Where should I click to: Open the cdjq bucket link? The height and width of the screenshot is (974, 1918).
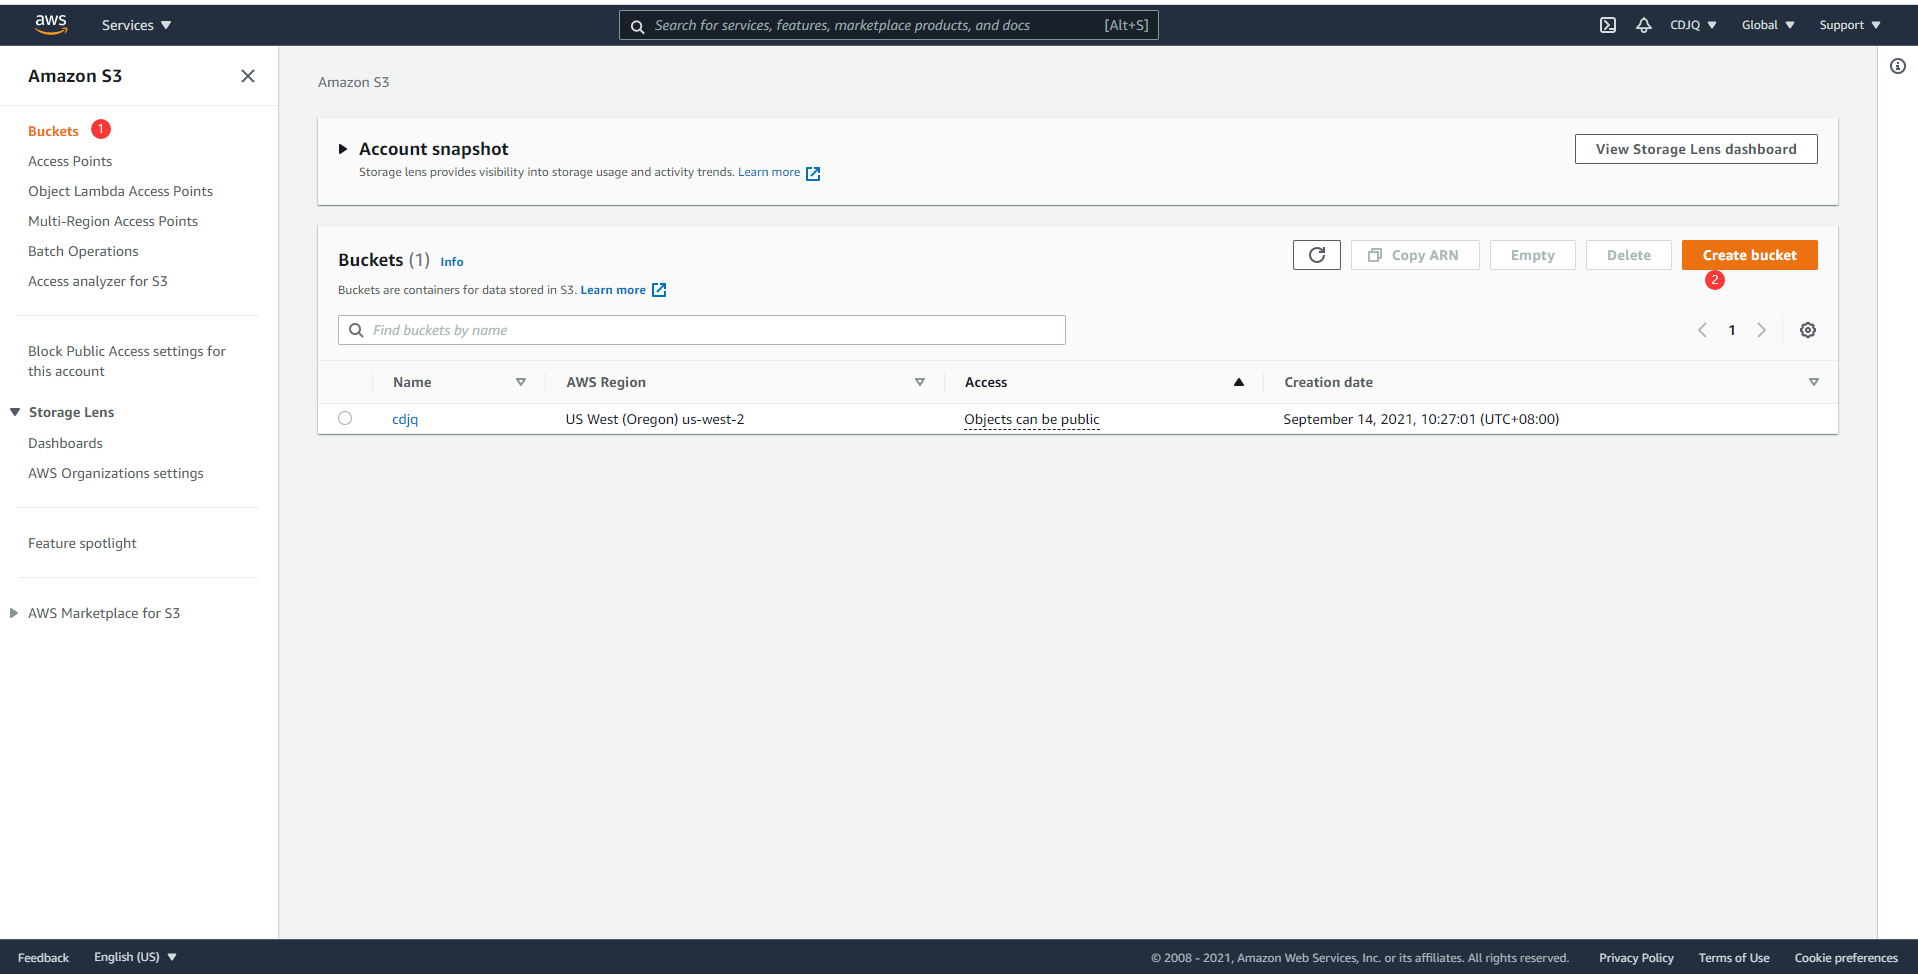[405, 419]
